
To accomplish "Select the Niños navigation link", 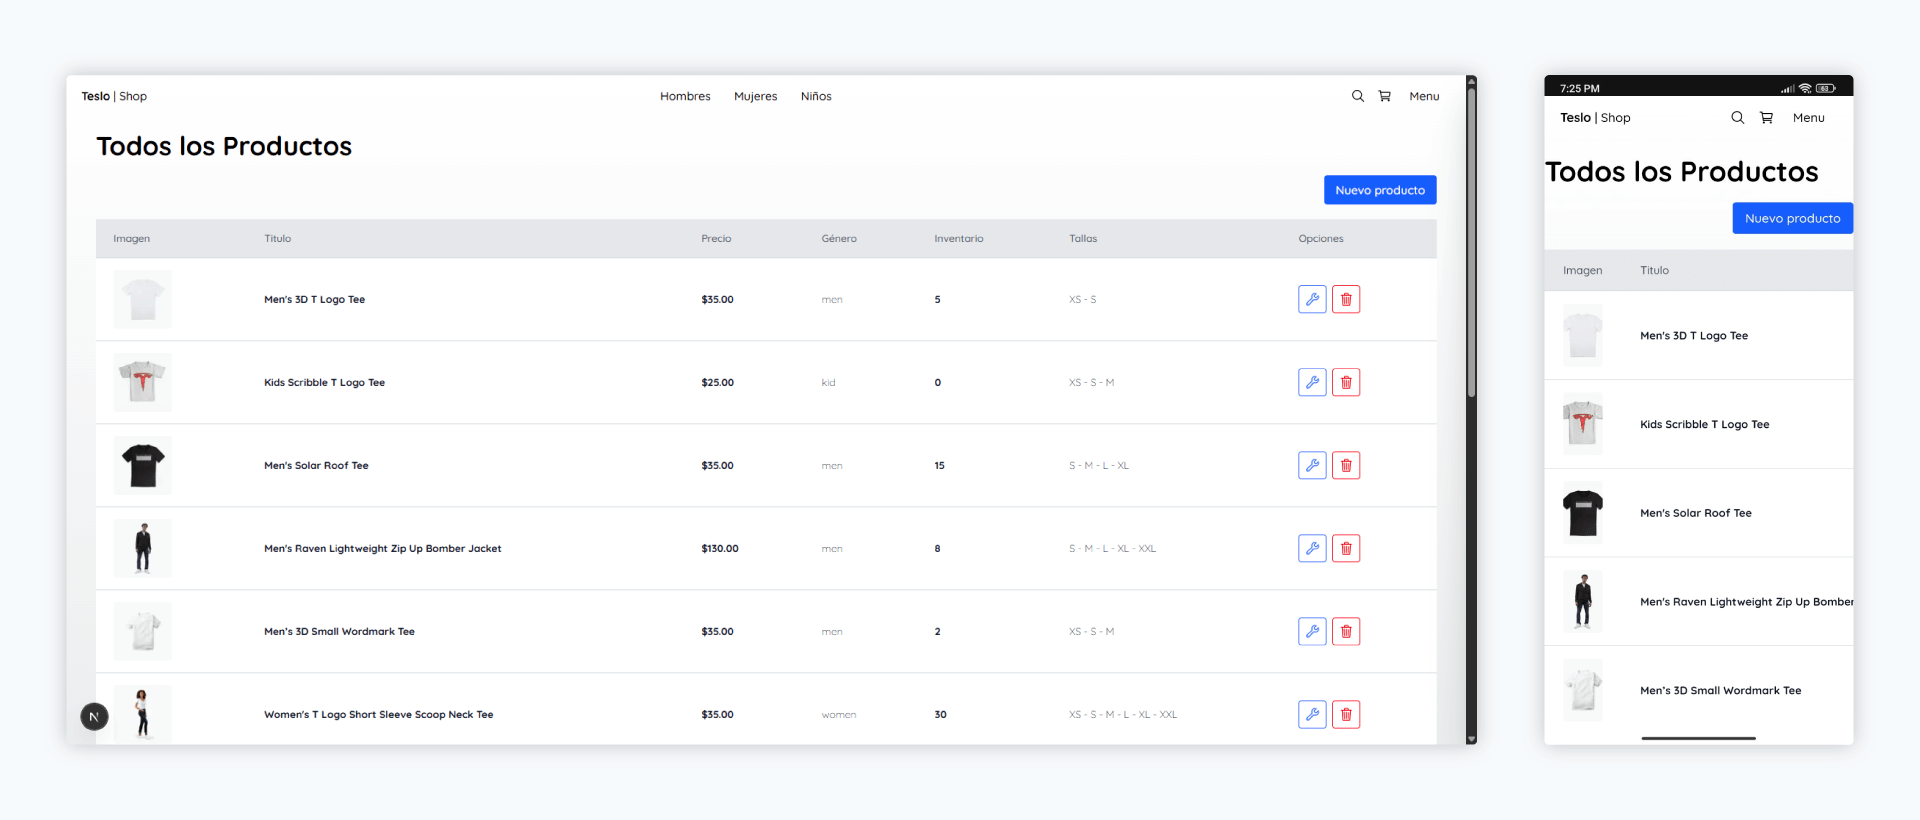I will (x=816, y=96).
